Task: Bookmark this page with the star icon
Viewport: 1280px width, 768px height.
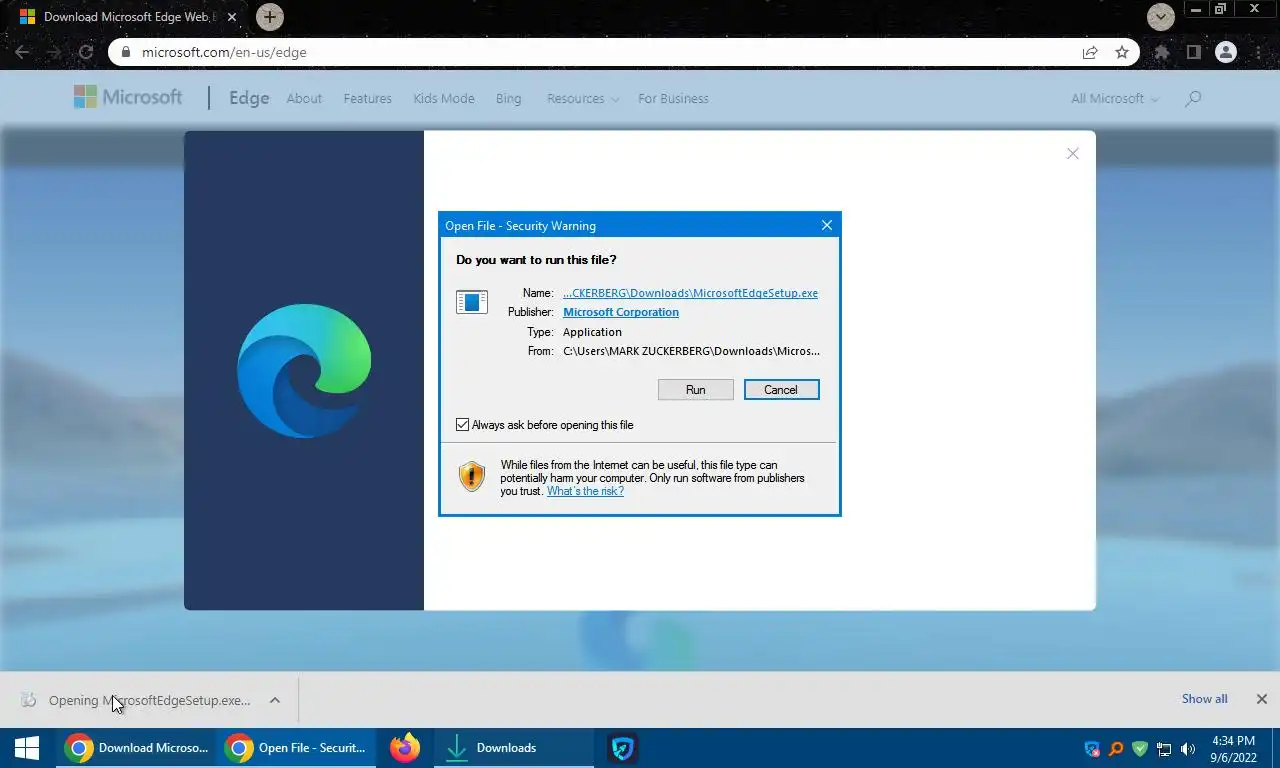Action: pyautogui.click(x=1122, y=52)
